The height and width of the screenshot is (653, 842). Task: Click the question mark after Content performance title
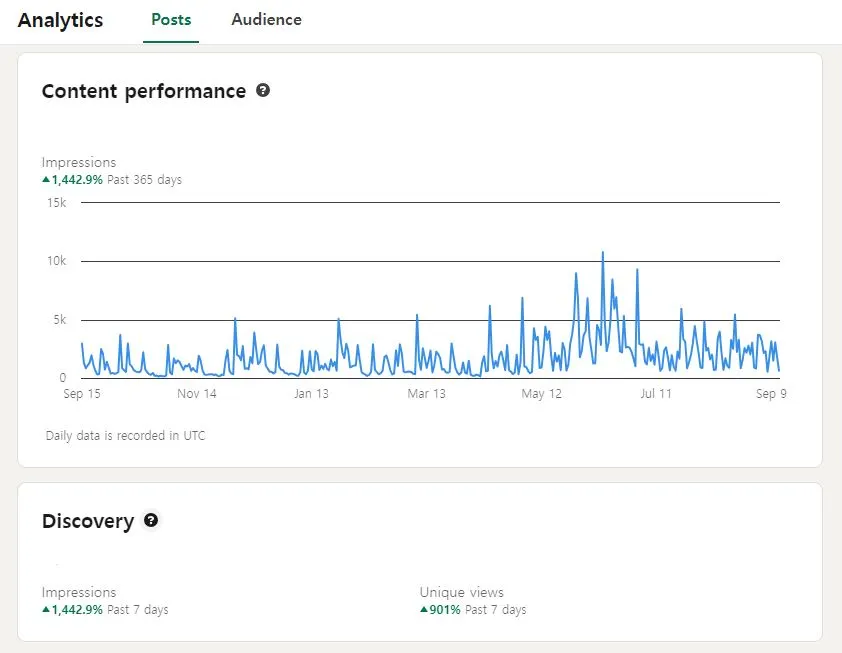(263, 91)
